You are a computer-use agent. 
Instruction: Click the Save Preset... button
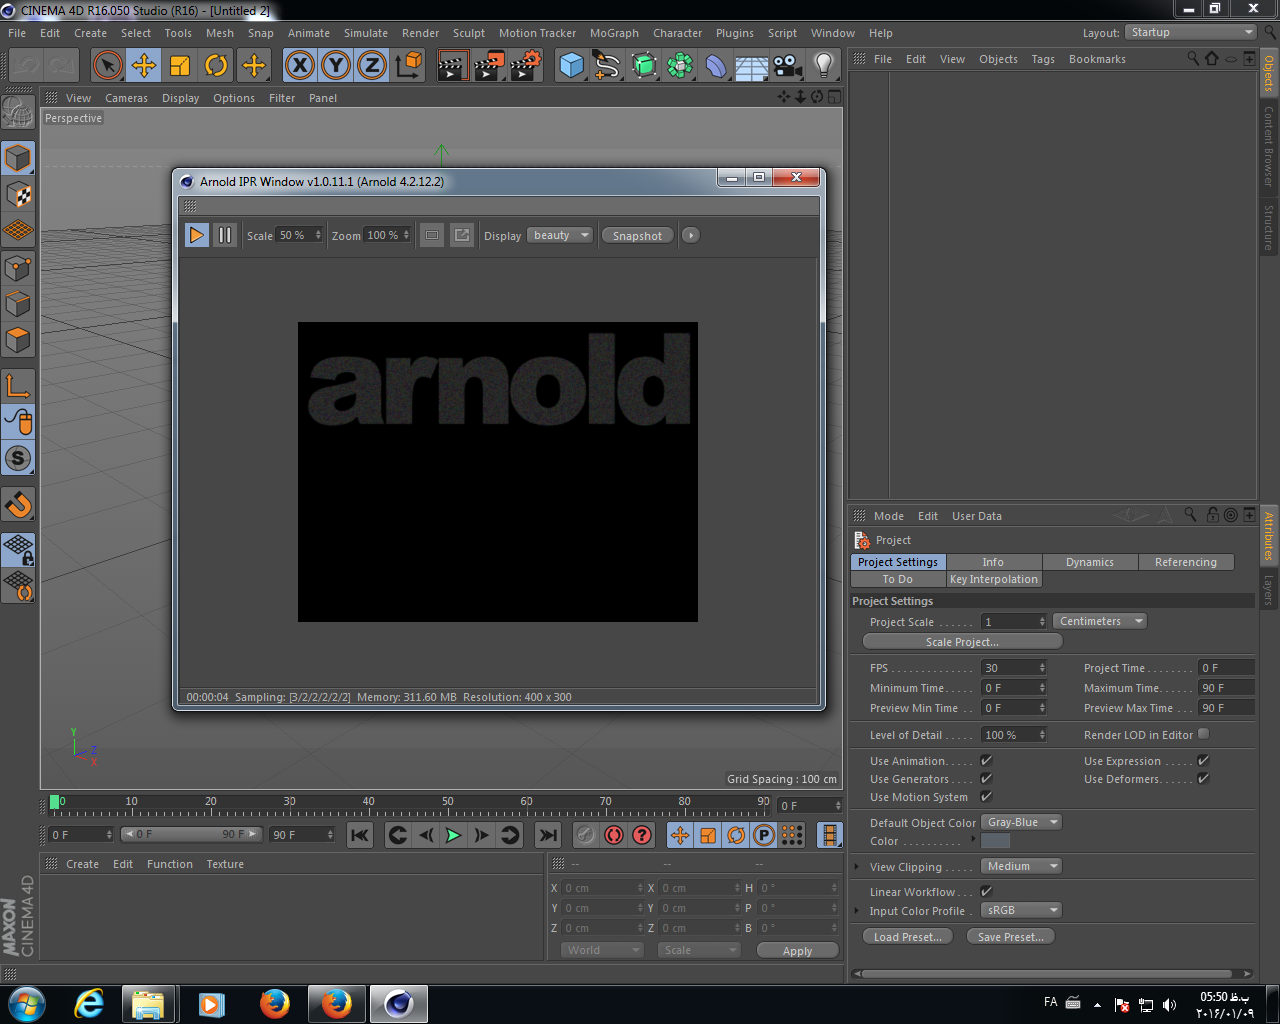[x=1011, y=937]
